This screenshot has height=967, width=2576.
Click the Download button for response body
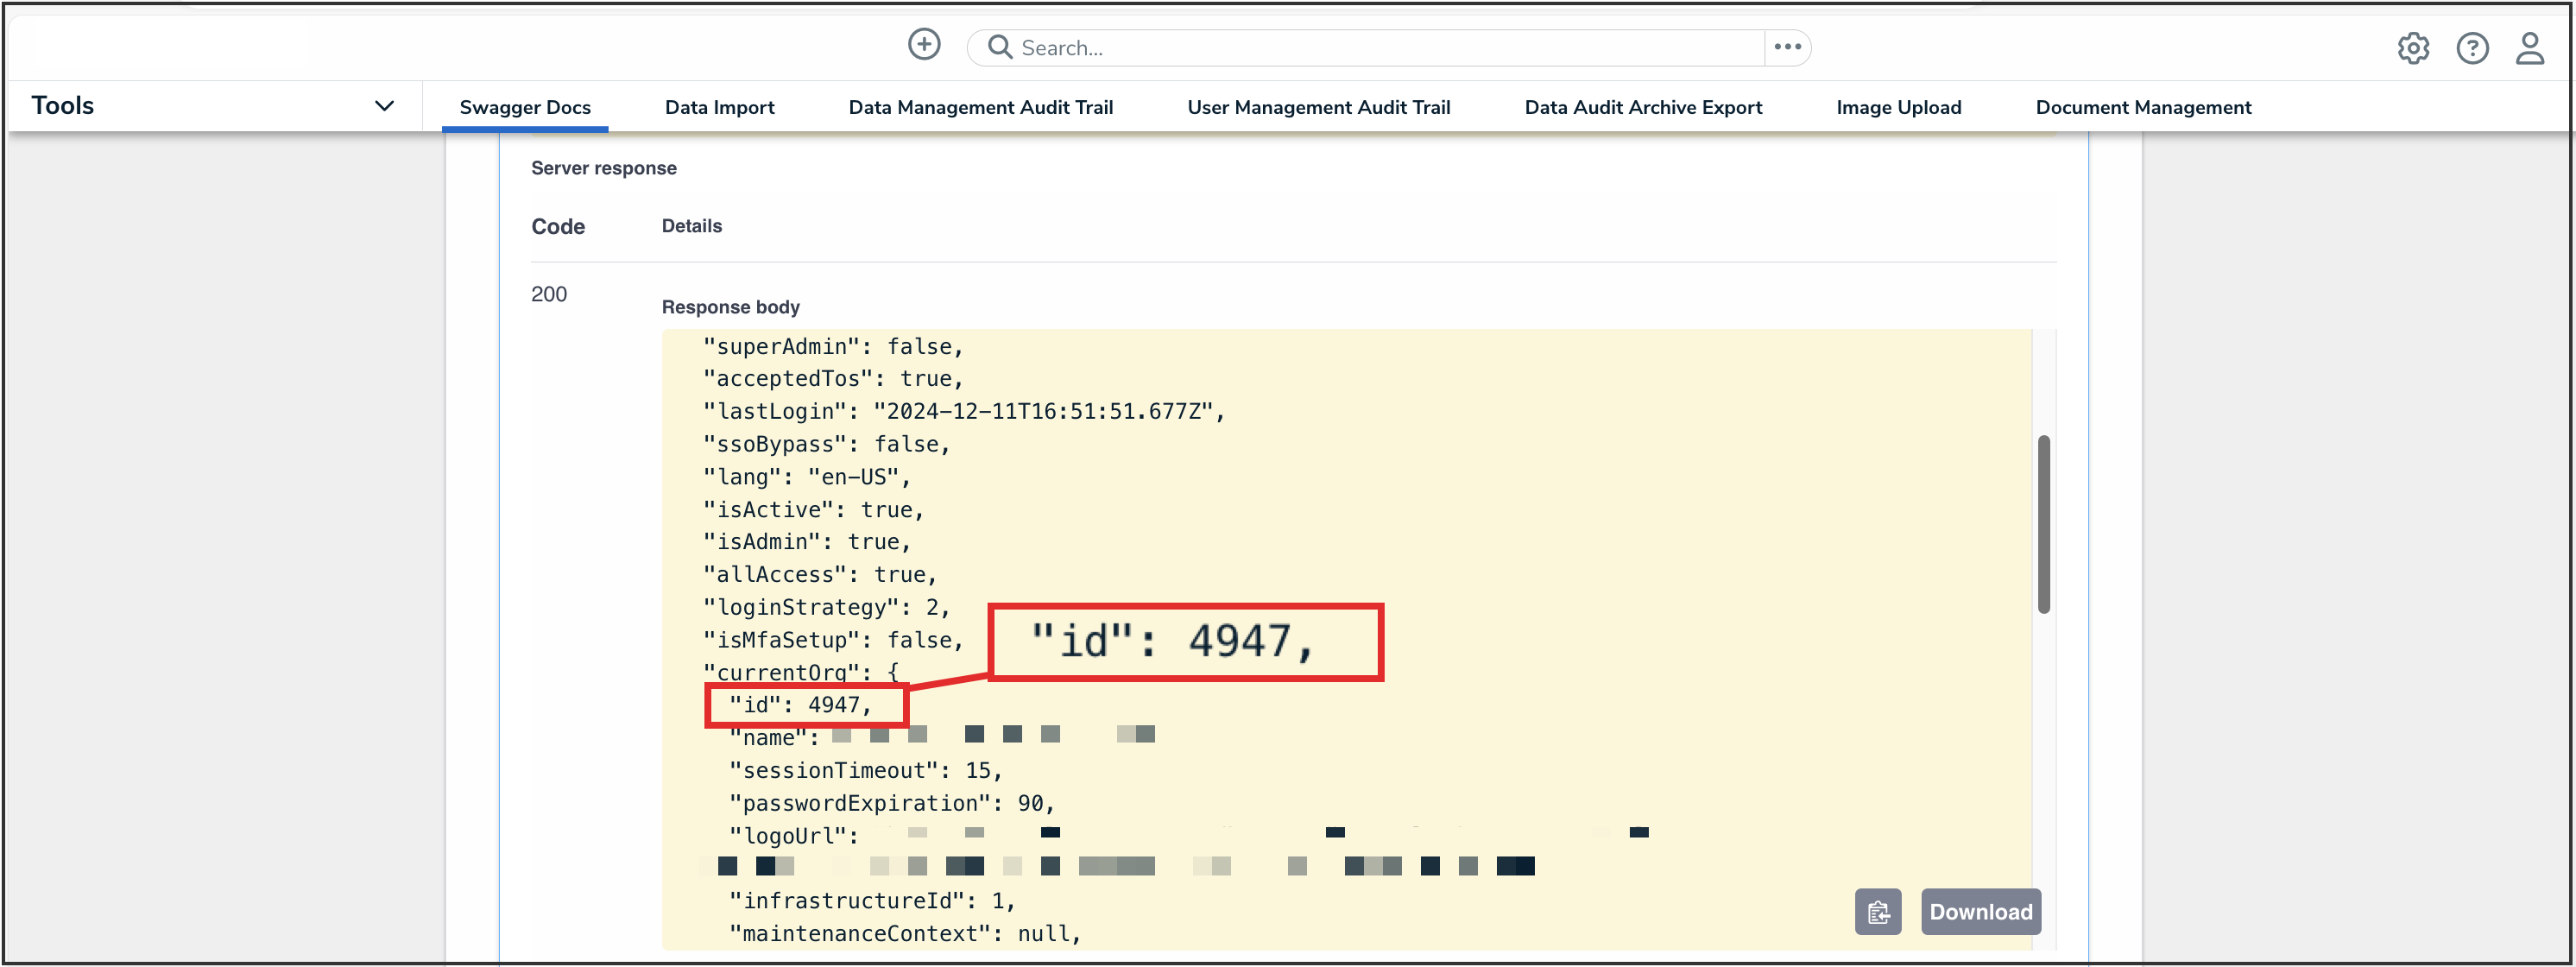pos(1980,911)
